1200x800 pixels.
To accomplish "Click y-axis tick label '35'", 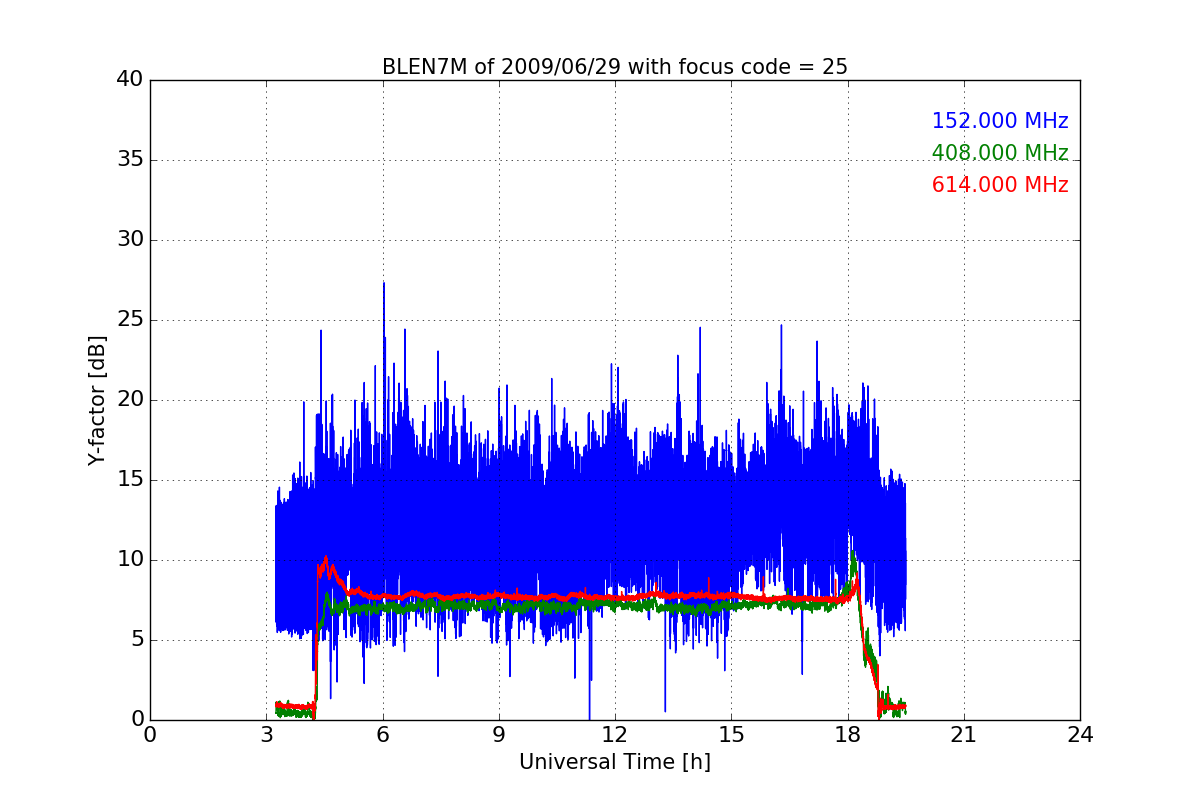I will [130, 160].
